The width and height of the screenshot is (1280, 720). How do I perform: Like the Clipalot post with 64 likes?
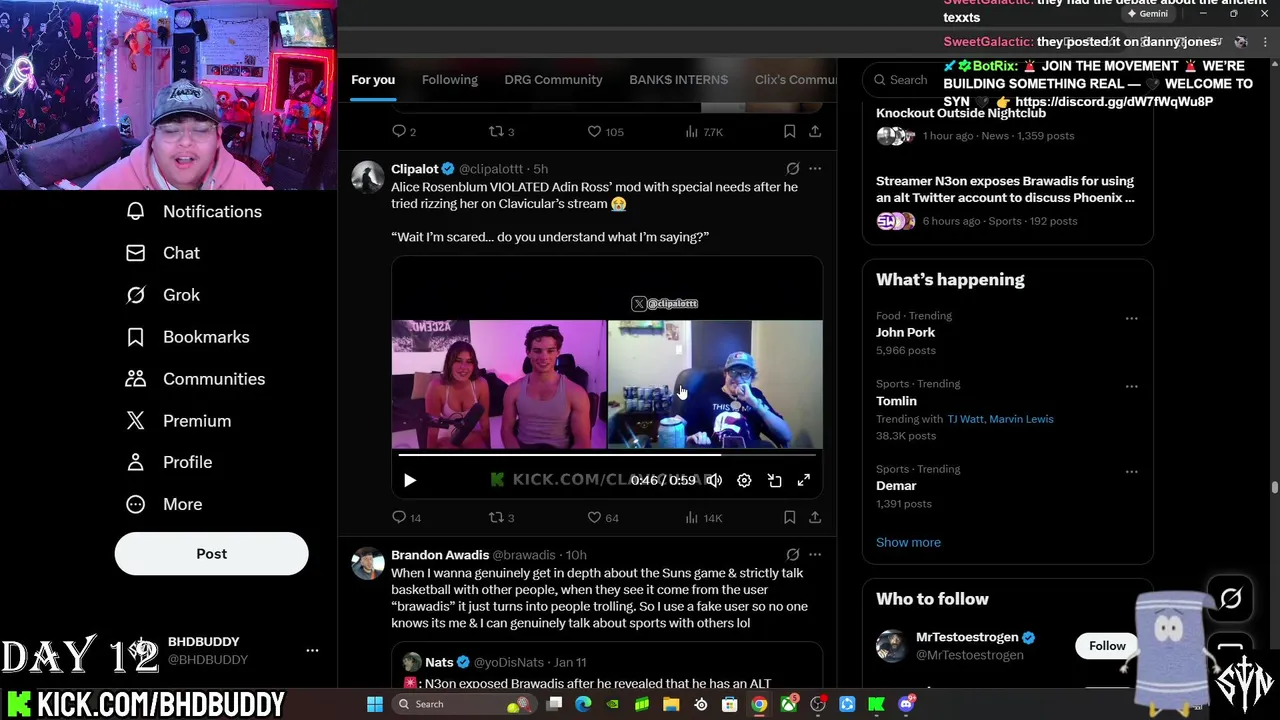(x=603, y=518)
